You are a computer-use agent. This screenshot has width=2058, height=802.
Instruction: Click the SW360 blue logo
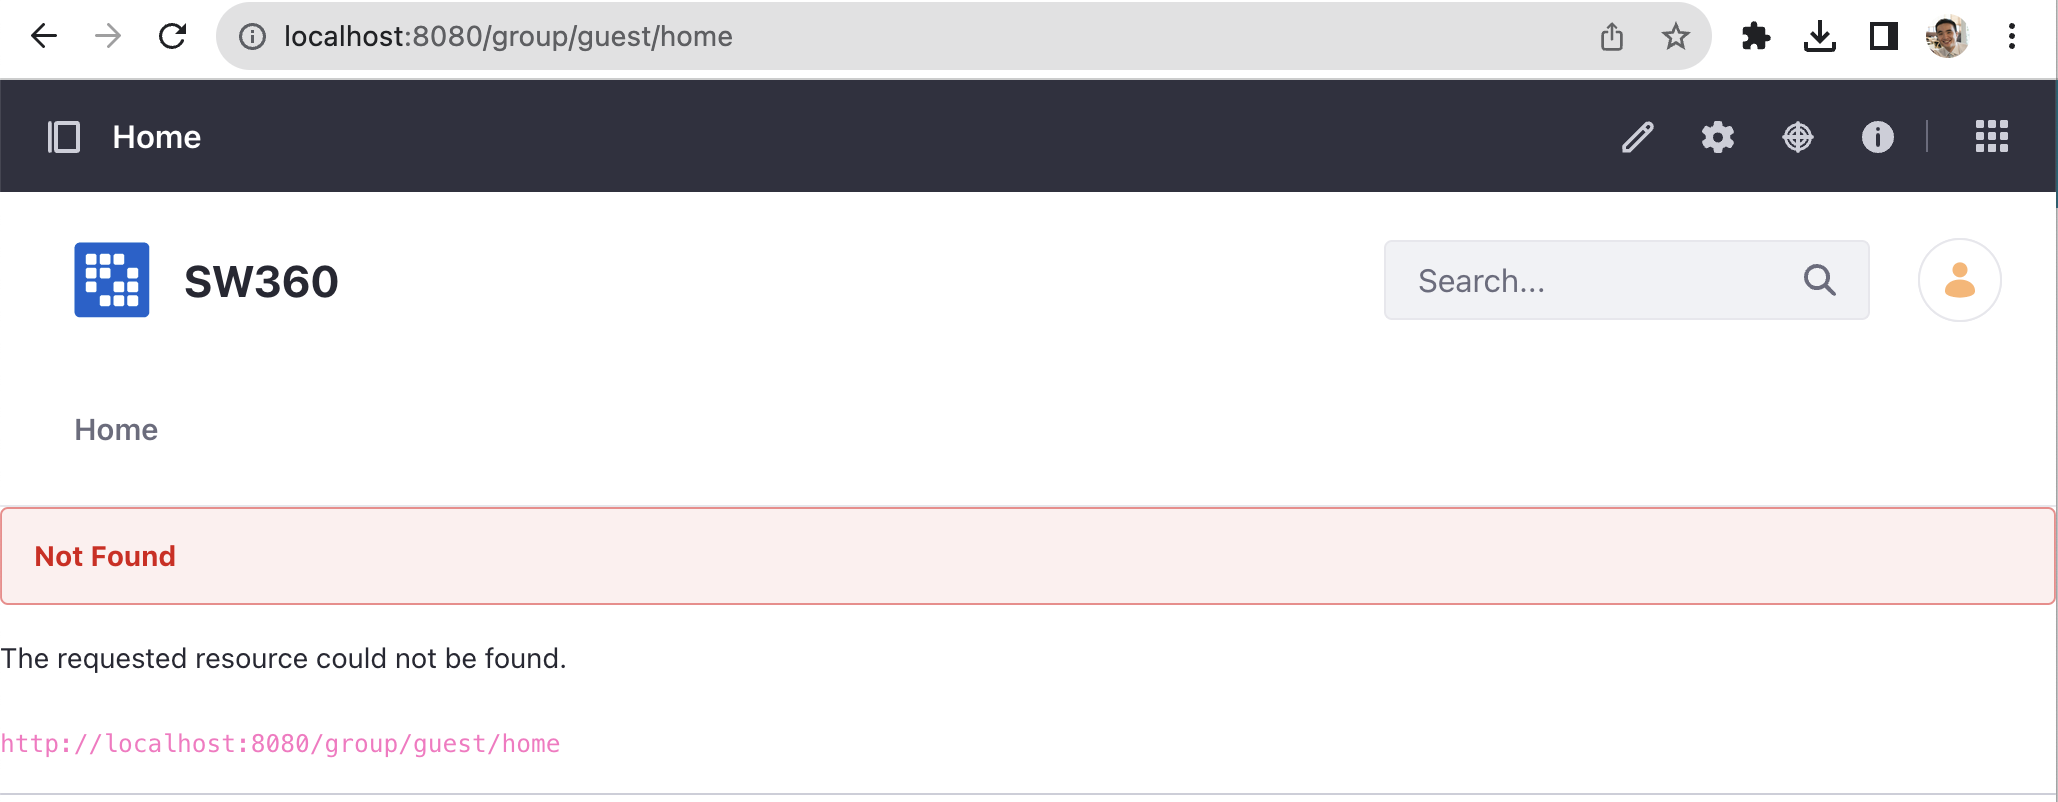[x=112, y=280]
